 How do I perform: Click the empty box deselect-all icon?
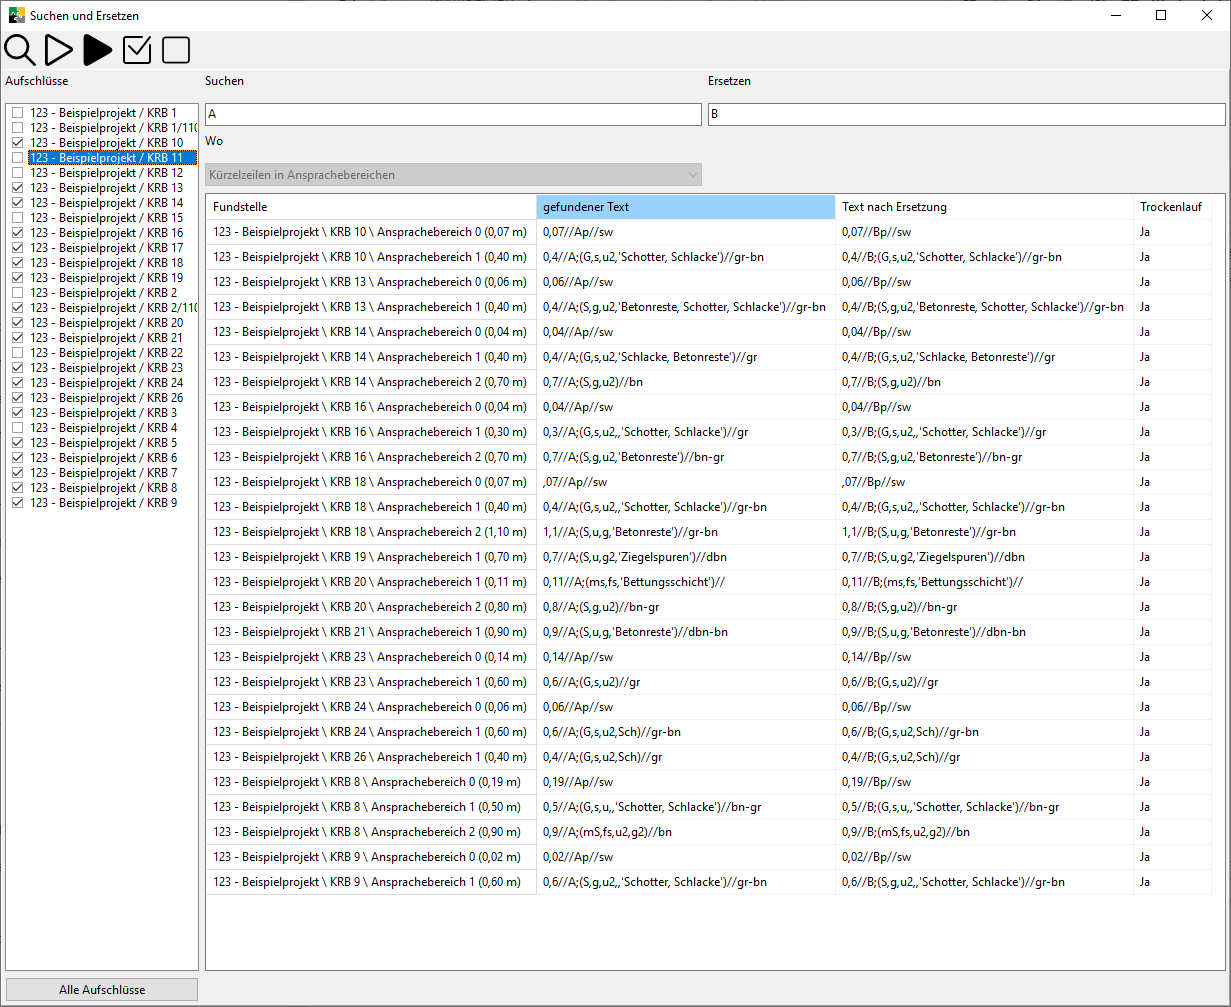coord(176,50)
